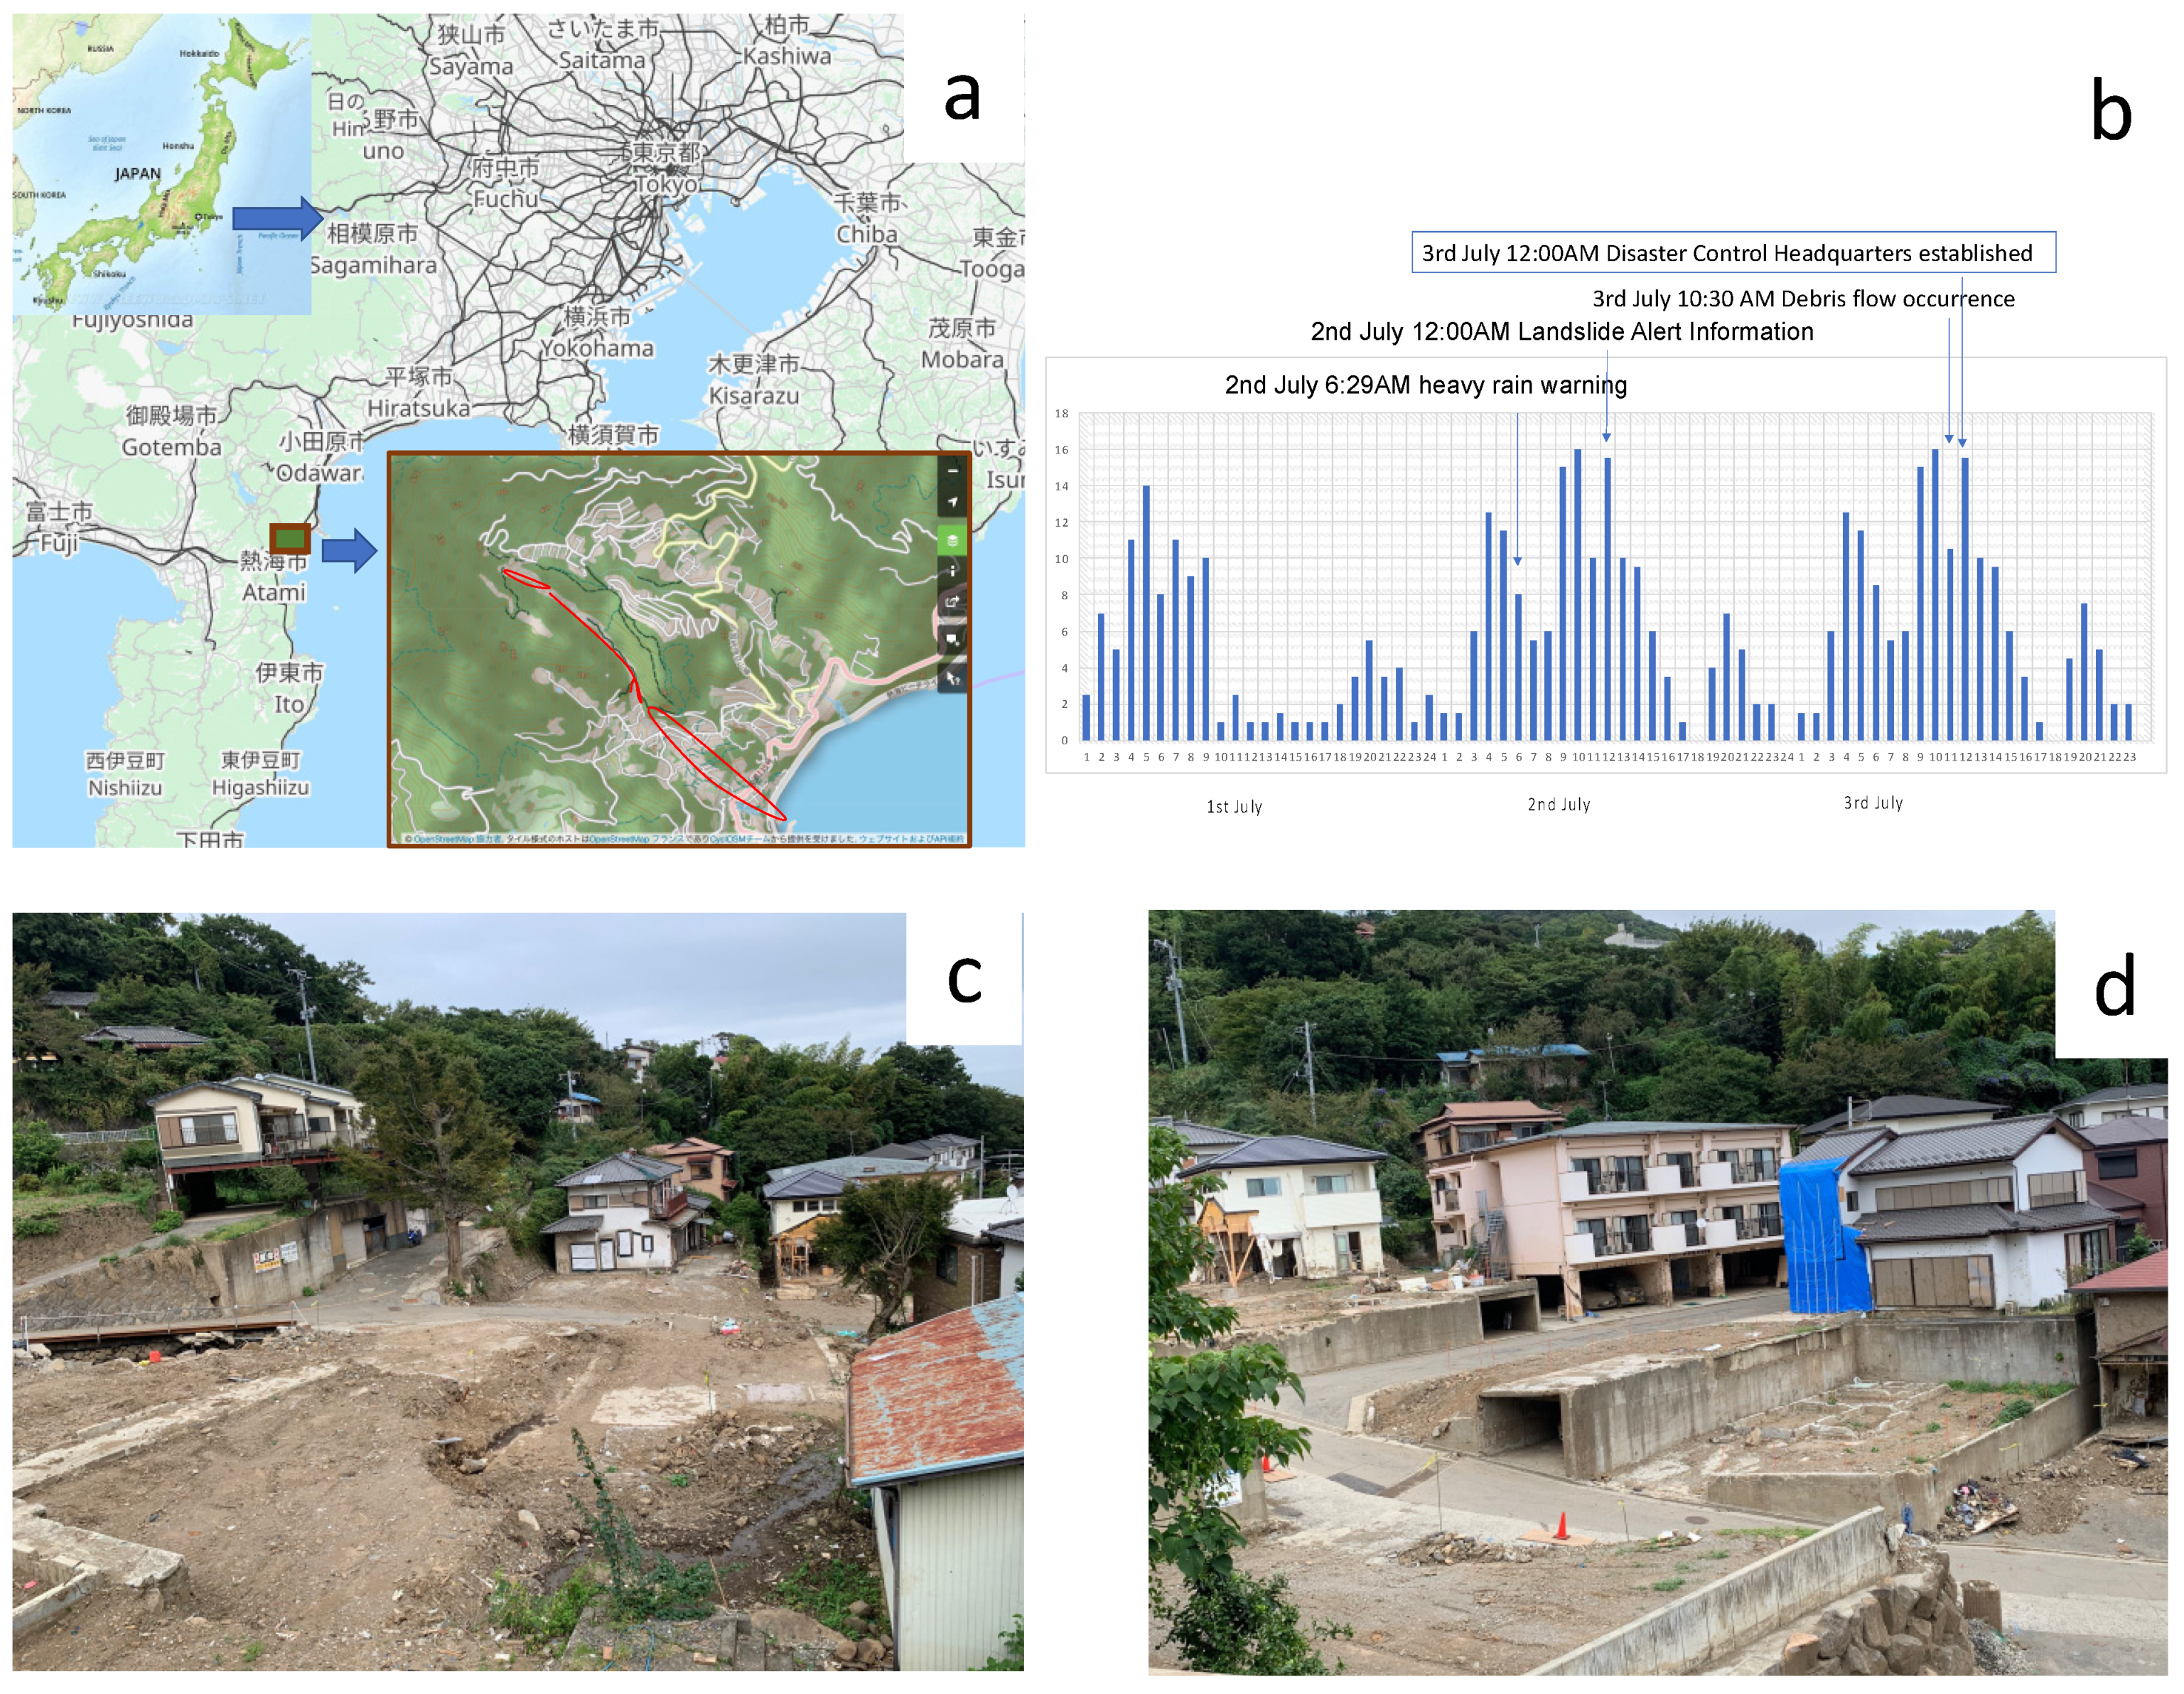This screenshot has height=1694, width=2184.
Task: Click the share map icon
Action: click(952, 602)
